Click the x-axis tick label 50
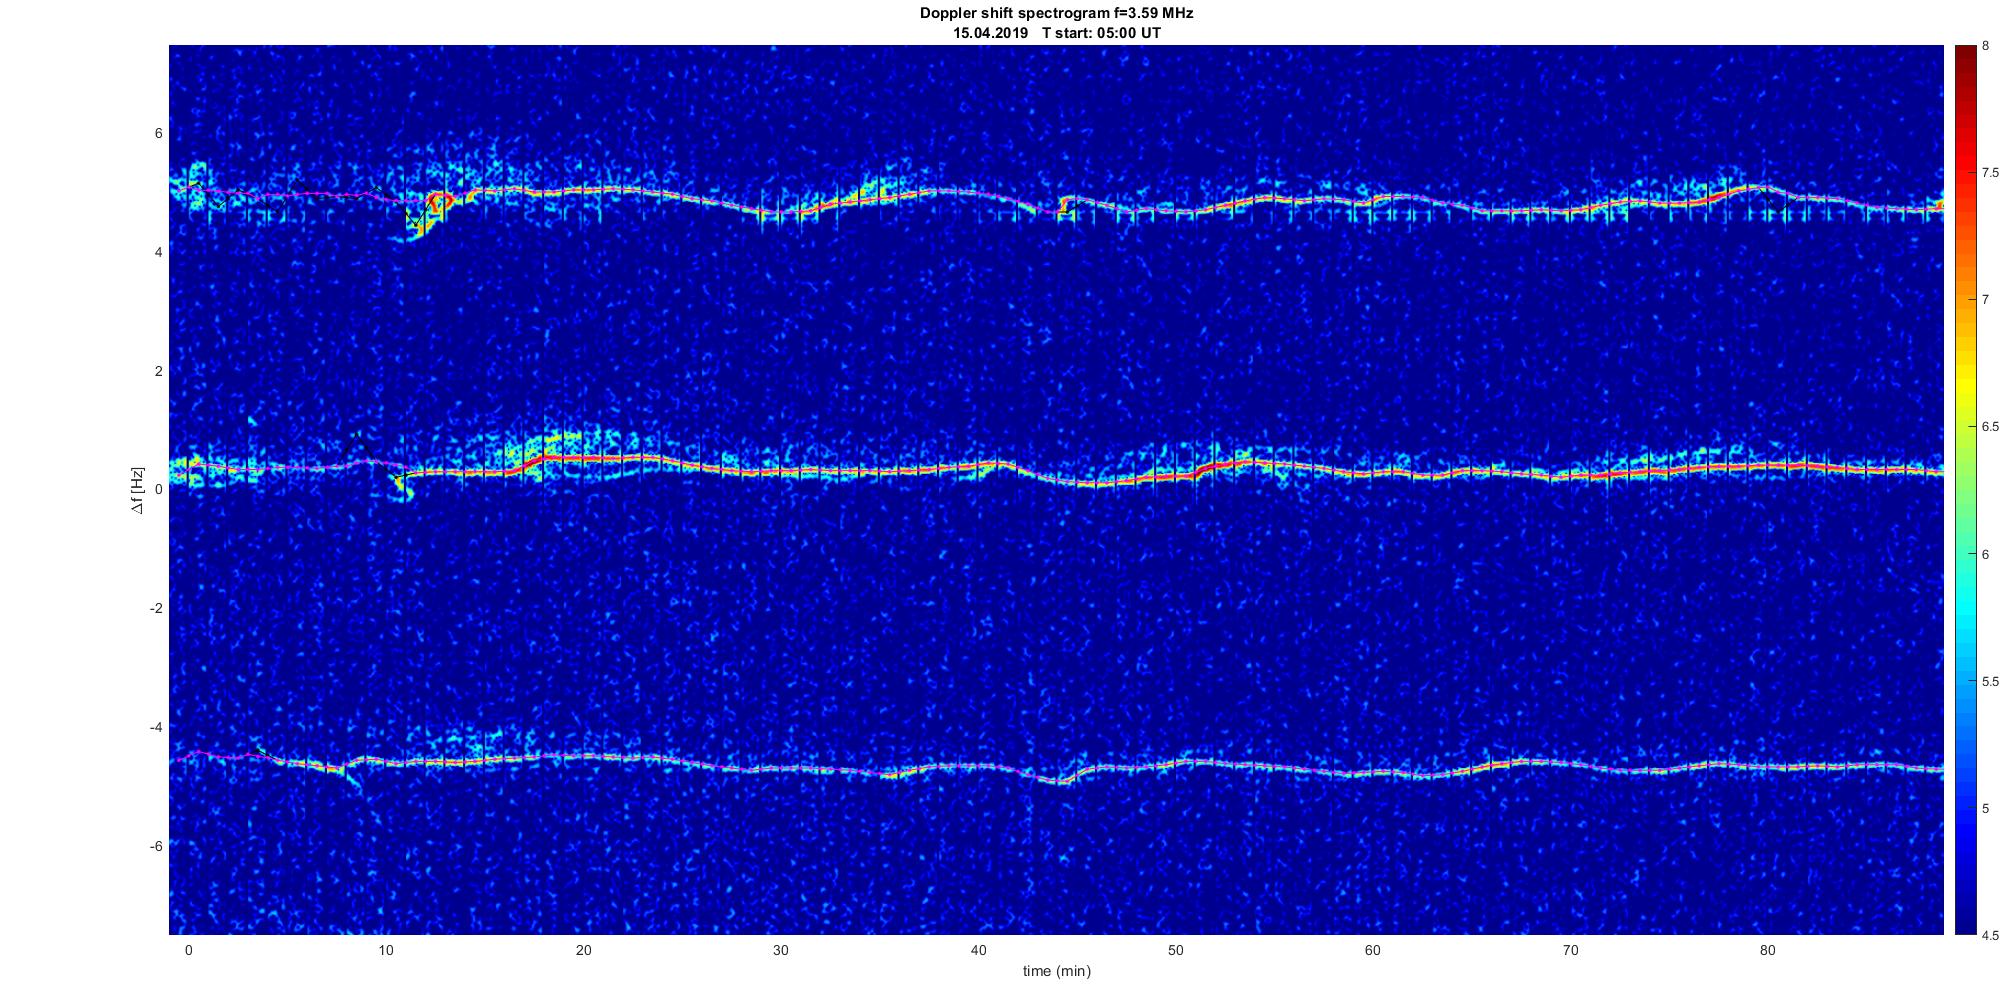This screenshot has height=1003, width=2000. [x=1175, y=950]
